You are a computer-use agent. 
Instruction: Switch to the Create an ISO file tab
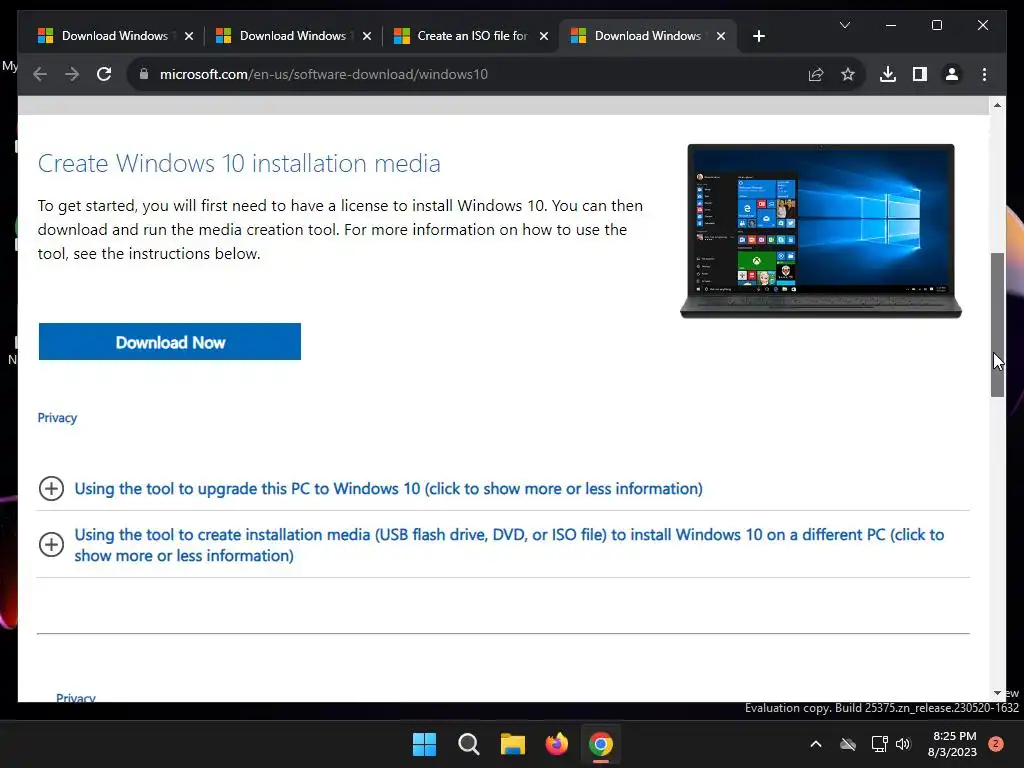[x=471, y=36]
